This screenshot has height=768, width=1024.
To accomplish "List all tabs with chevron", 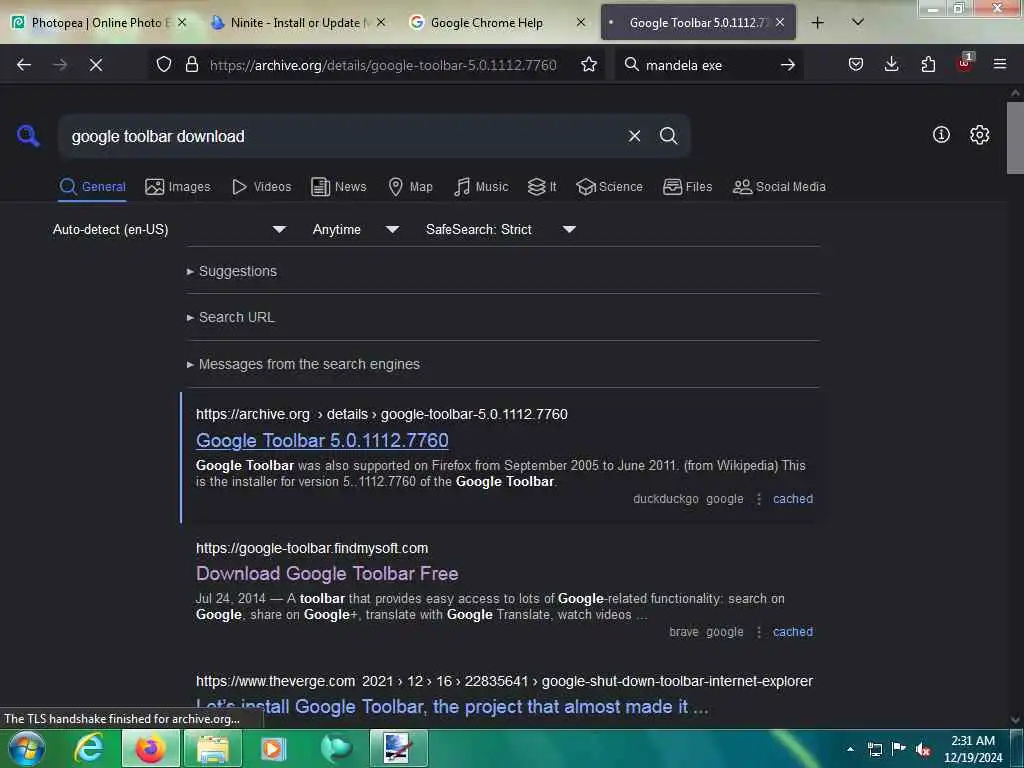I will (x=857, y=23).
